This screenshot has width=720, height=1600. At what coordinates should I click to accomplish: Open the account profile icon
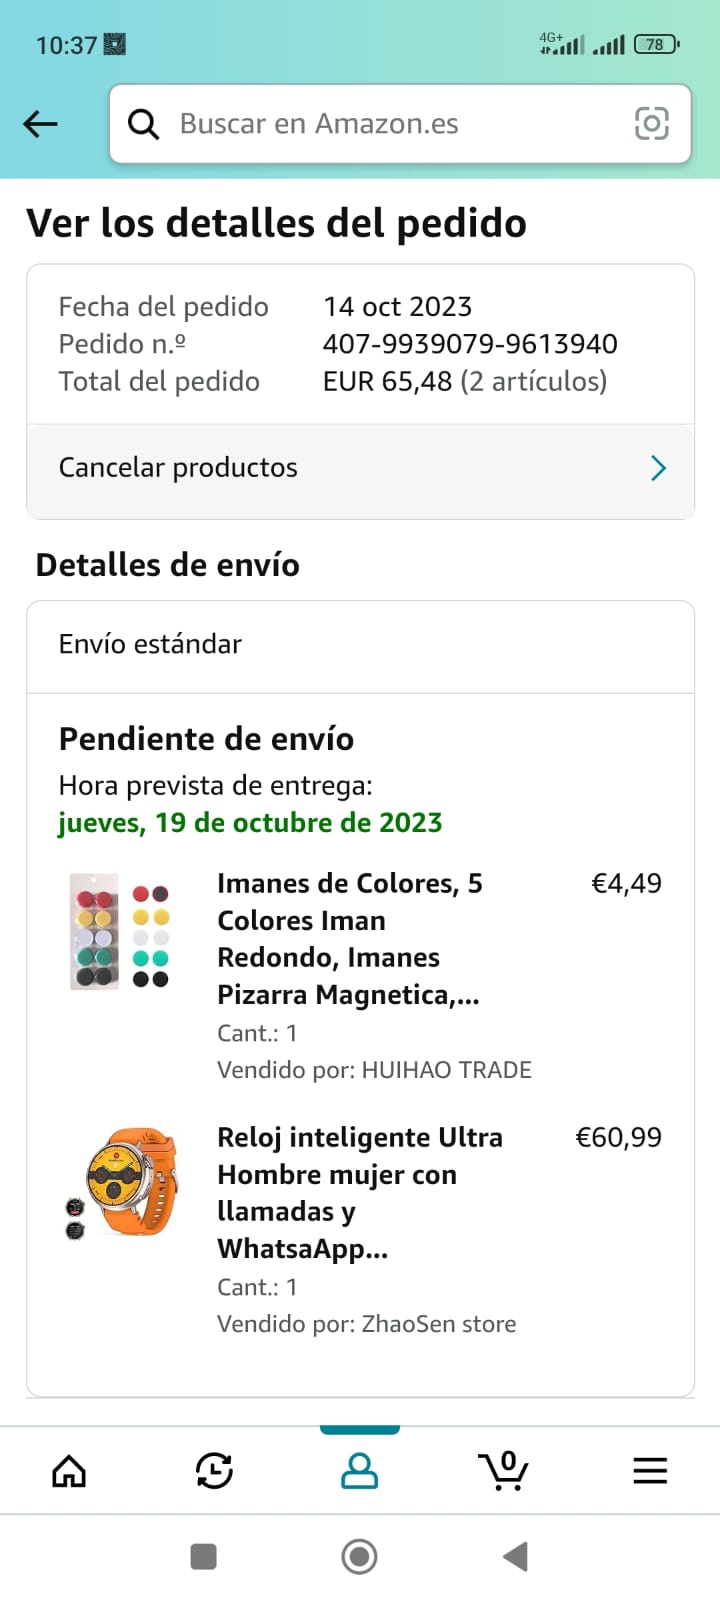[360, 1471]
